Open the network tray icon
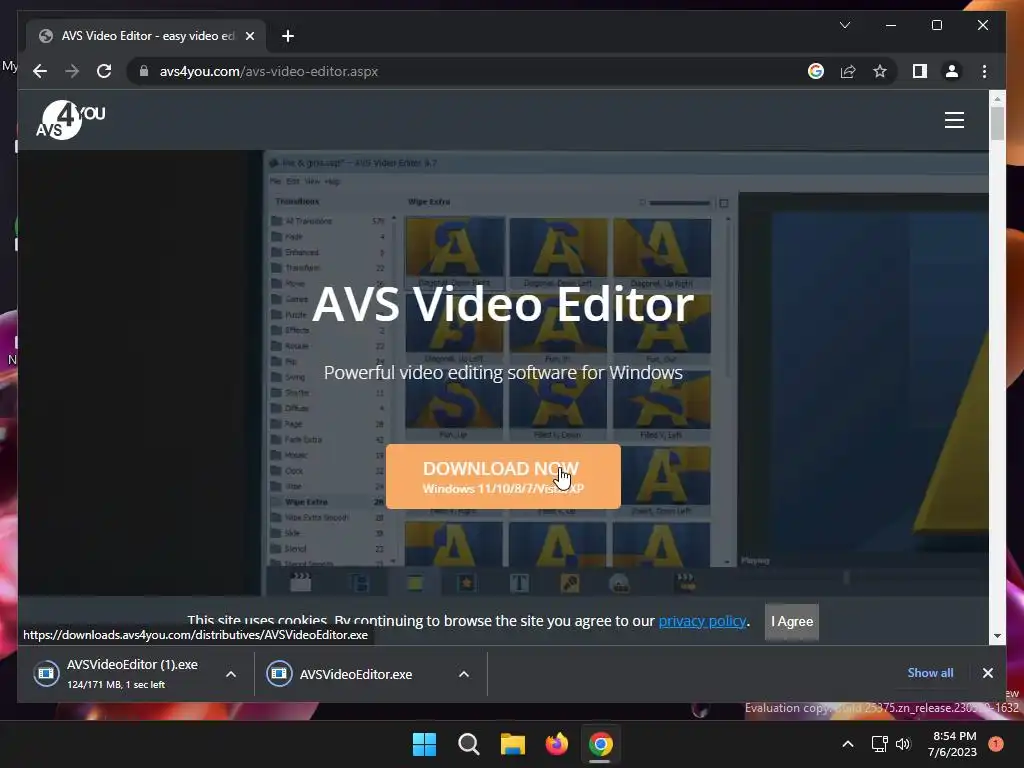 (x=879, y=744)
